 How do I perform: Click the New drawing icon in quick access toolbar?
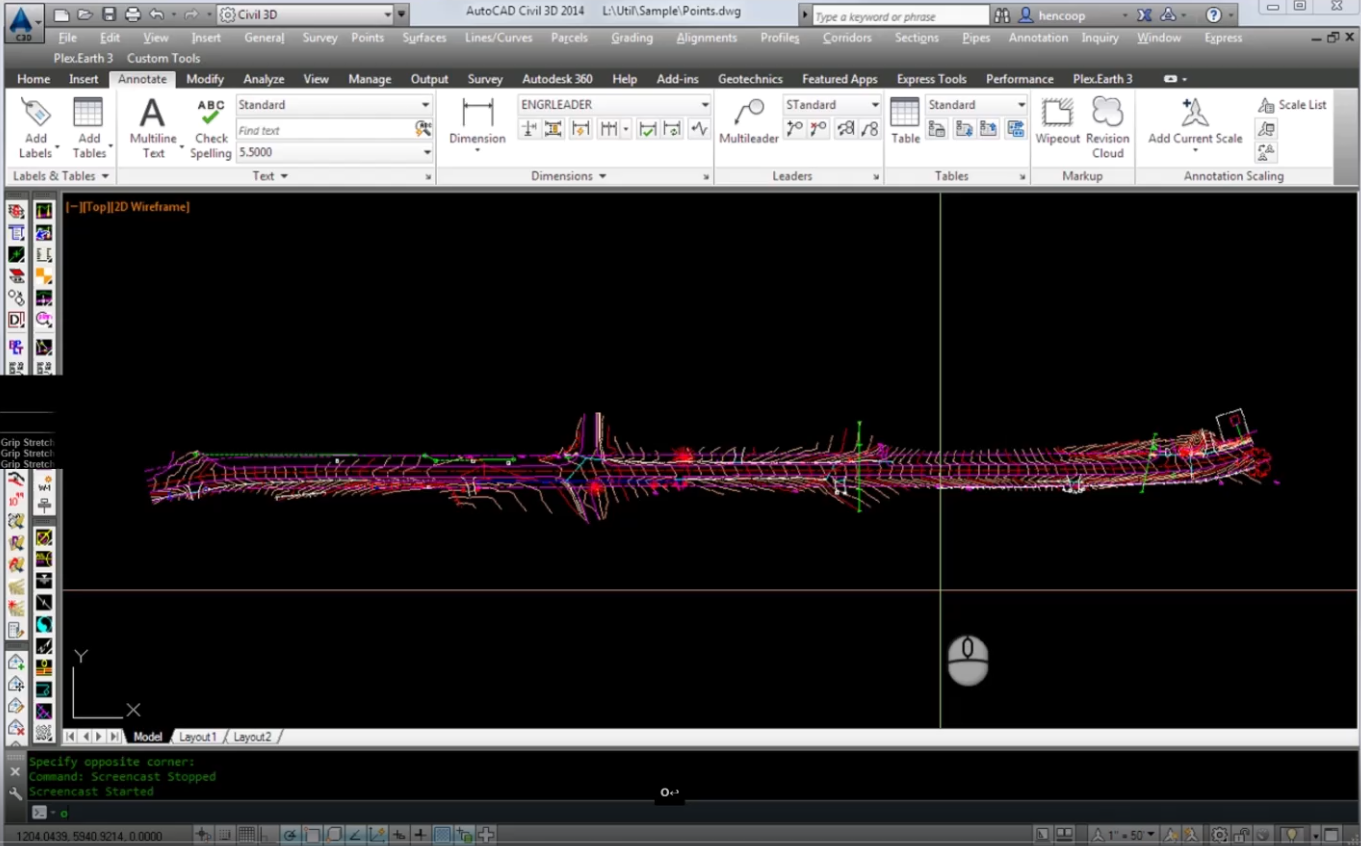click(62, 15)
